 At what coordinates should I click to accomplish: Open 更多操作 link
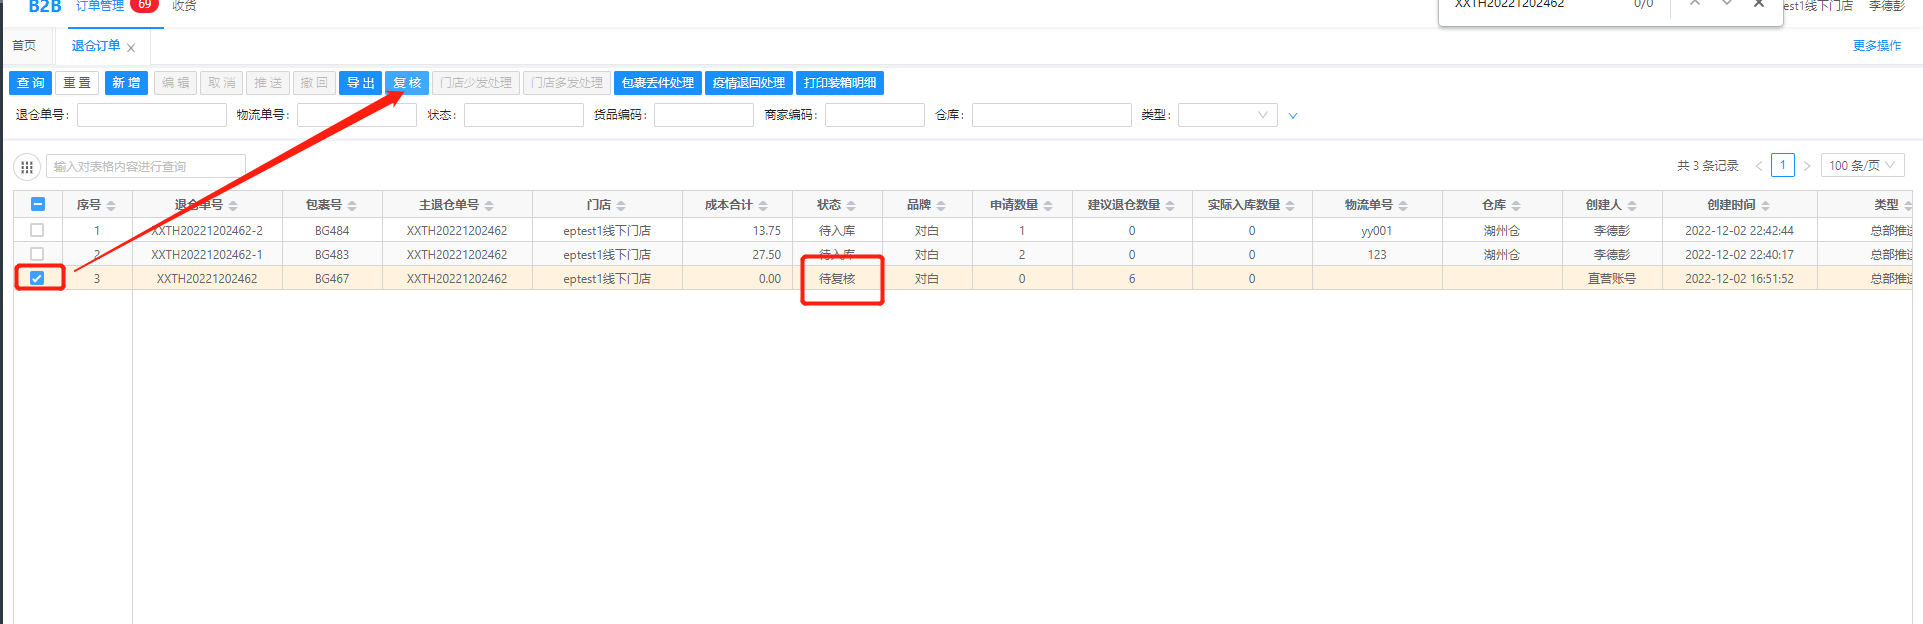[x=1876, y=46]
